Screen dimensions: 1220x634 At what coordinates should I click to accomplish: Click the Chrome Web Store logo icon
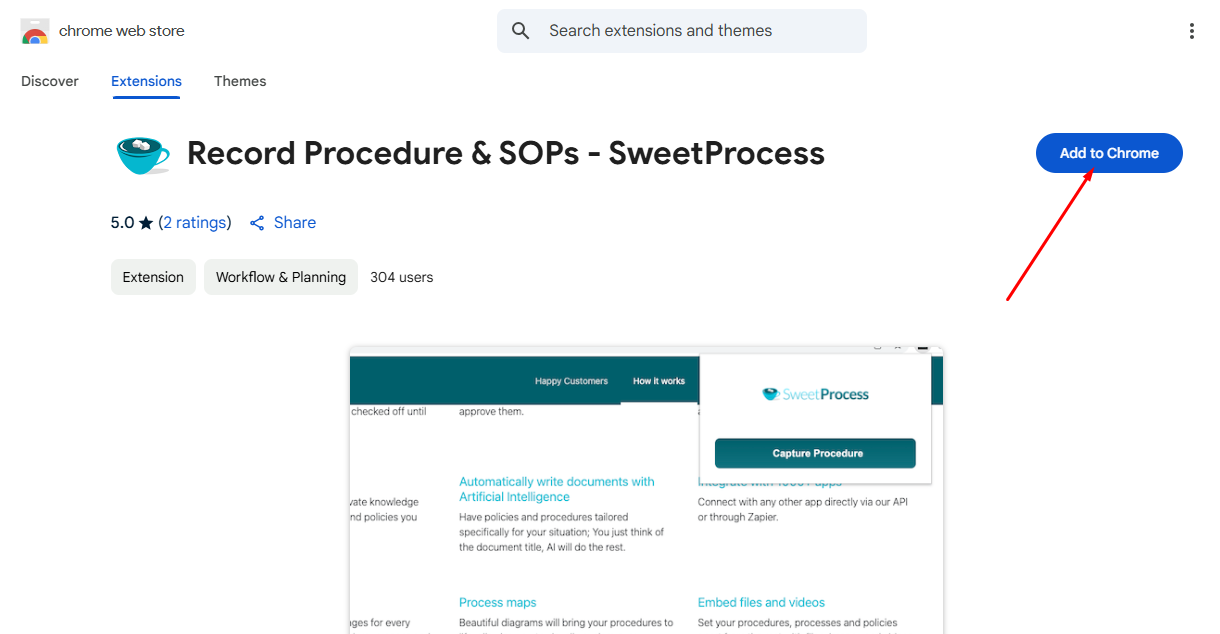click(x=35, y=31)
